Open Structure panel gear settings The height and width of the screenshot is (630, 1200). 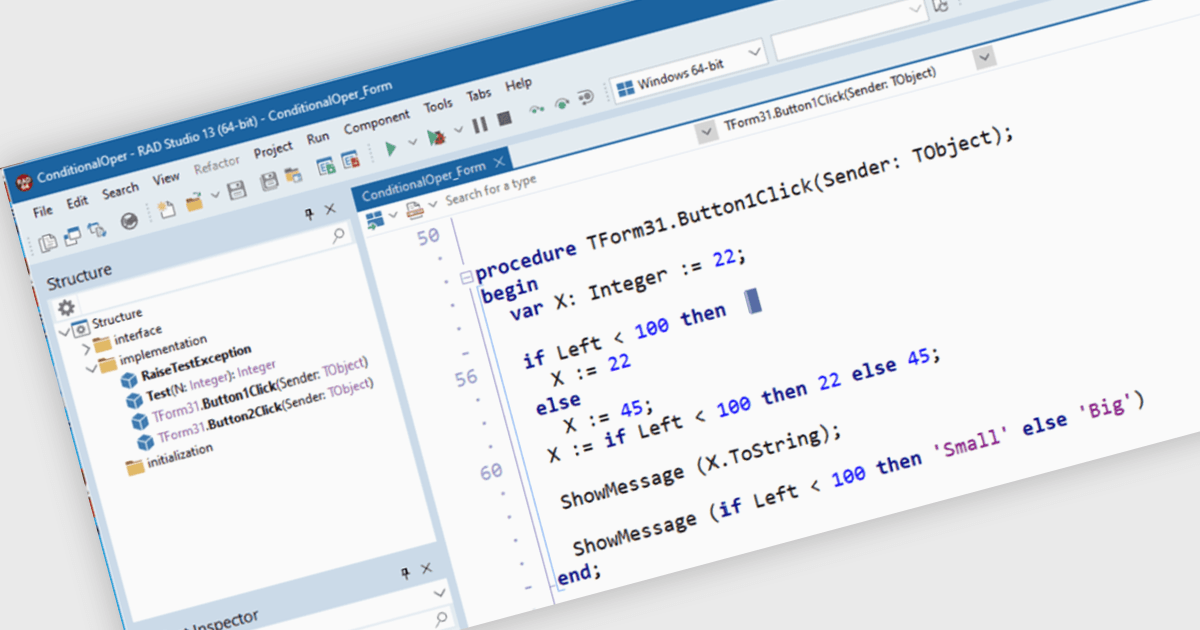(x=66, y=307)
